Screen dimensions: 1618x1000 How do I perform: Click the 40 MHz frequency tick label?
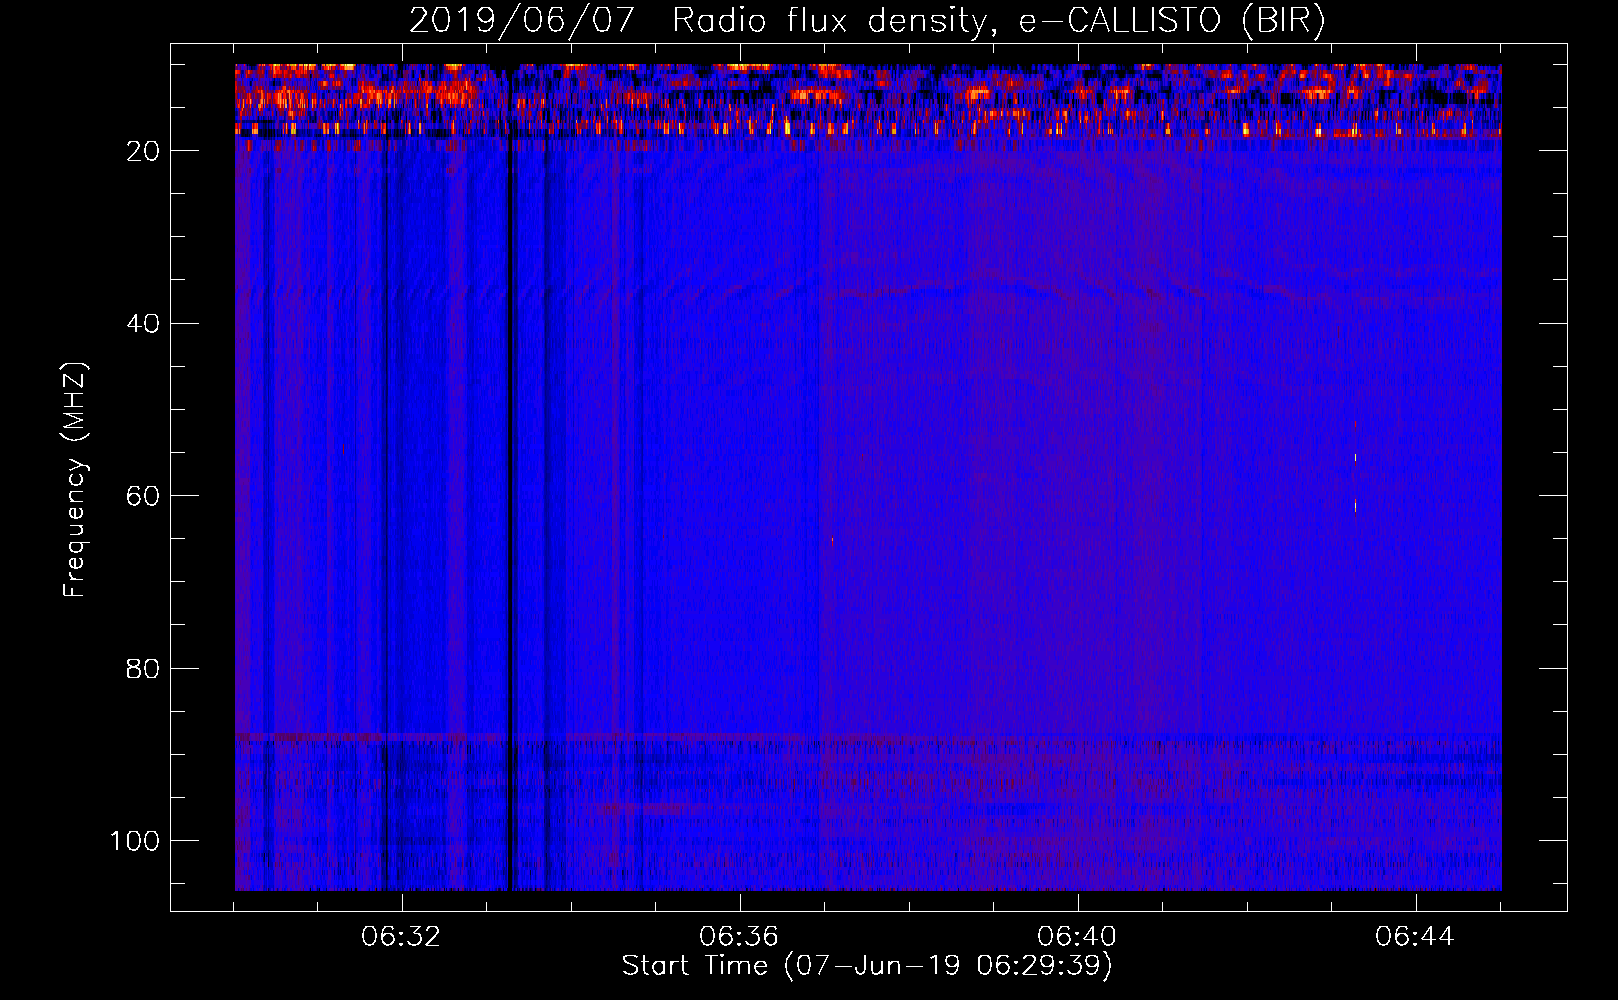(x=143, y=324)
